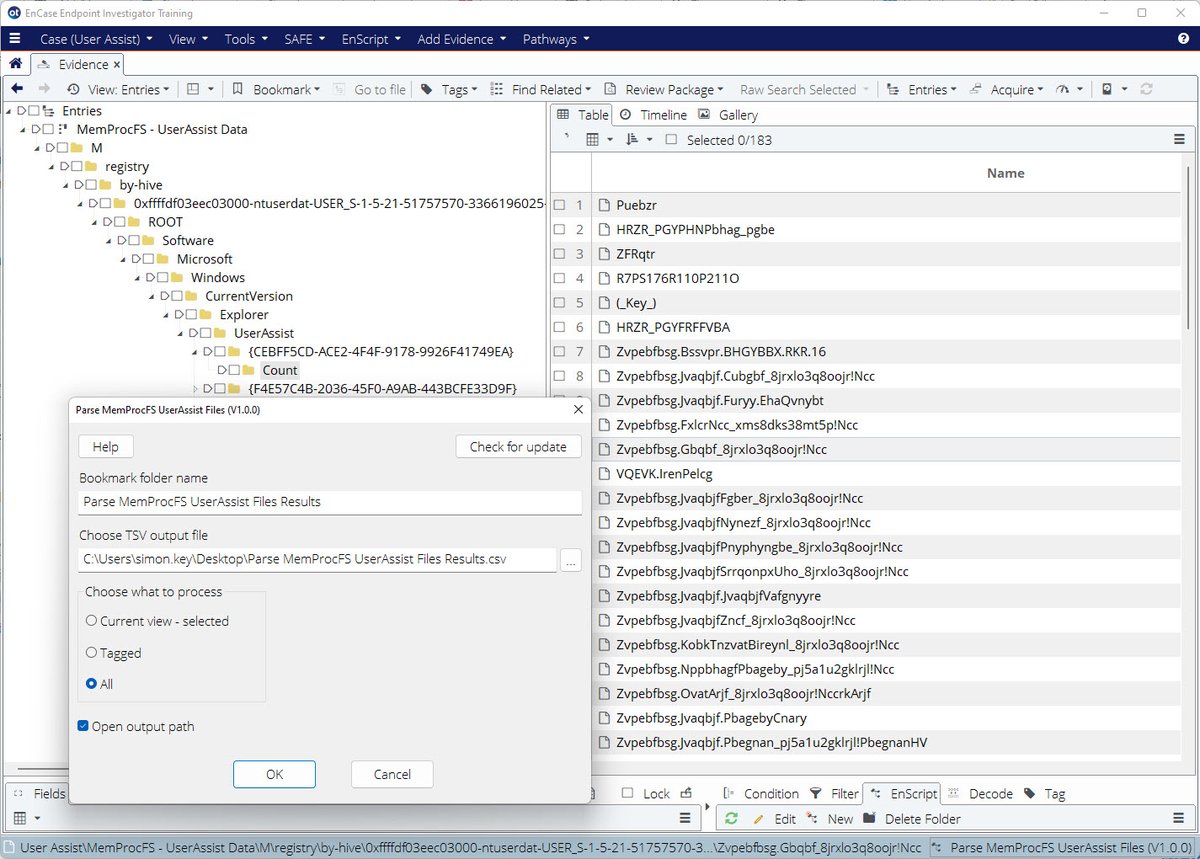
Task: Open the Pathways menu
Action: [x=556, y=39]
